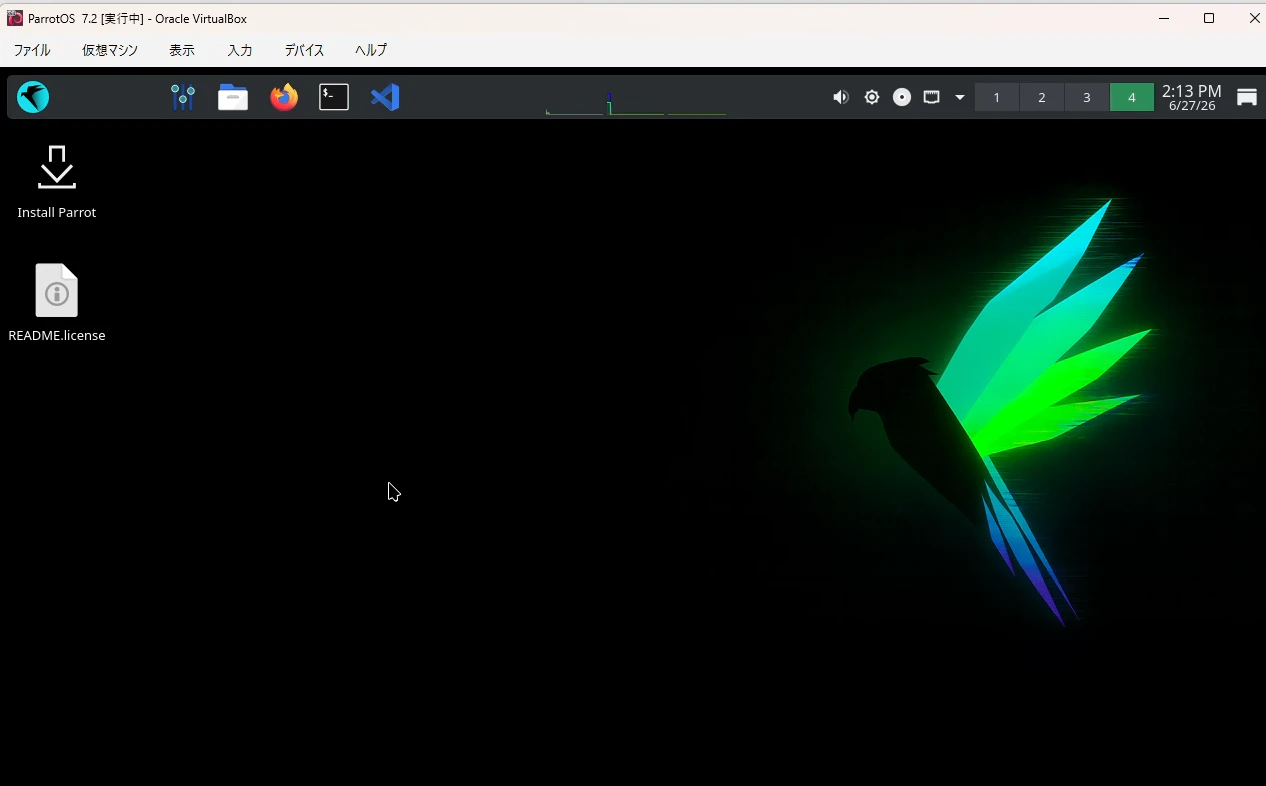
Task: Click the system monitor graph applet
Action: pos(636,102)
